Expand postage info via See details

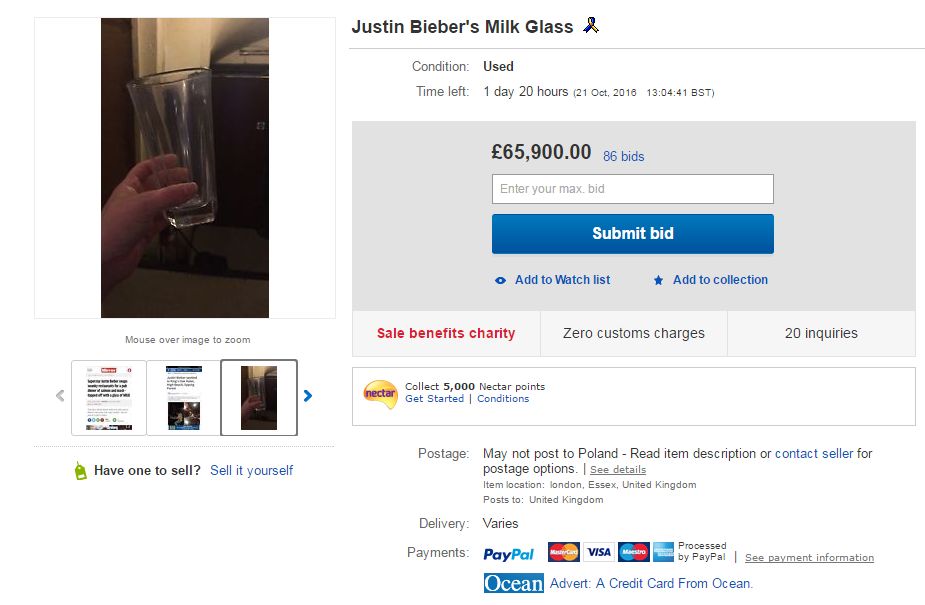click(617, 470)
